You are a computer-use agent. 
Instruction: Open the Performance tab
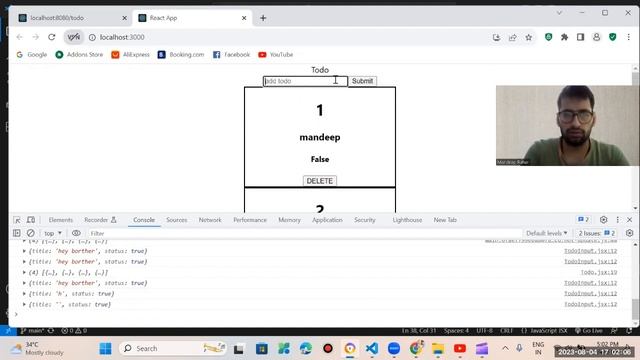tap(250, 220)
